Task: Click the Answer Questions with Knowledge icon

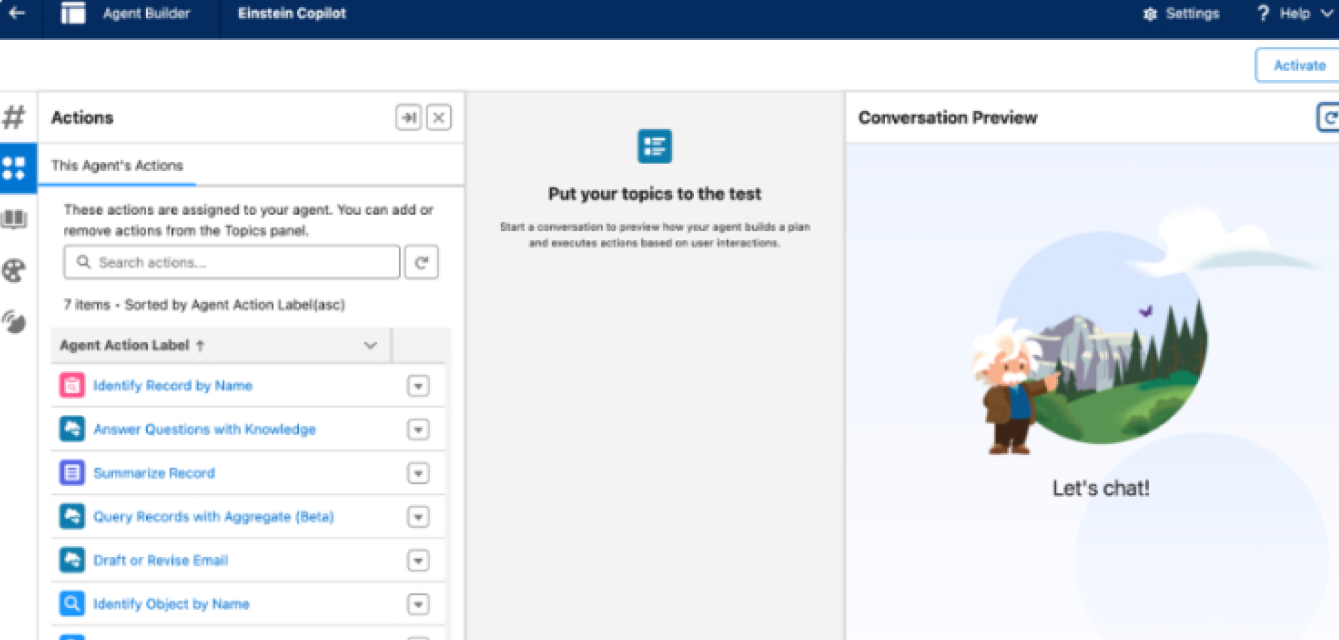Action: click(x=72, y=429)
